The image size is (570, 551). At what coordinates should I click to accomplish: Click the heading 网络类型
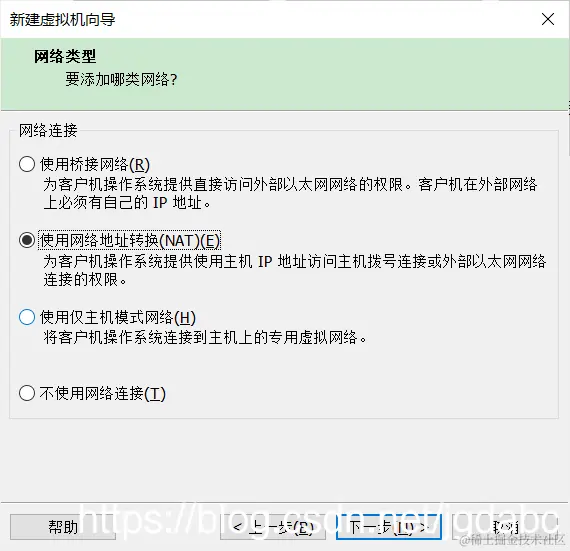click(x=65, y=56)
